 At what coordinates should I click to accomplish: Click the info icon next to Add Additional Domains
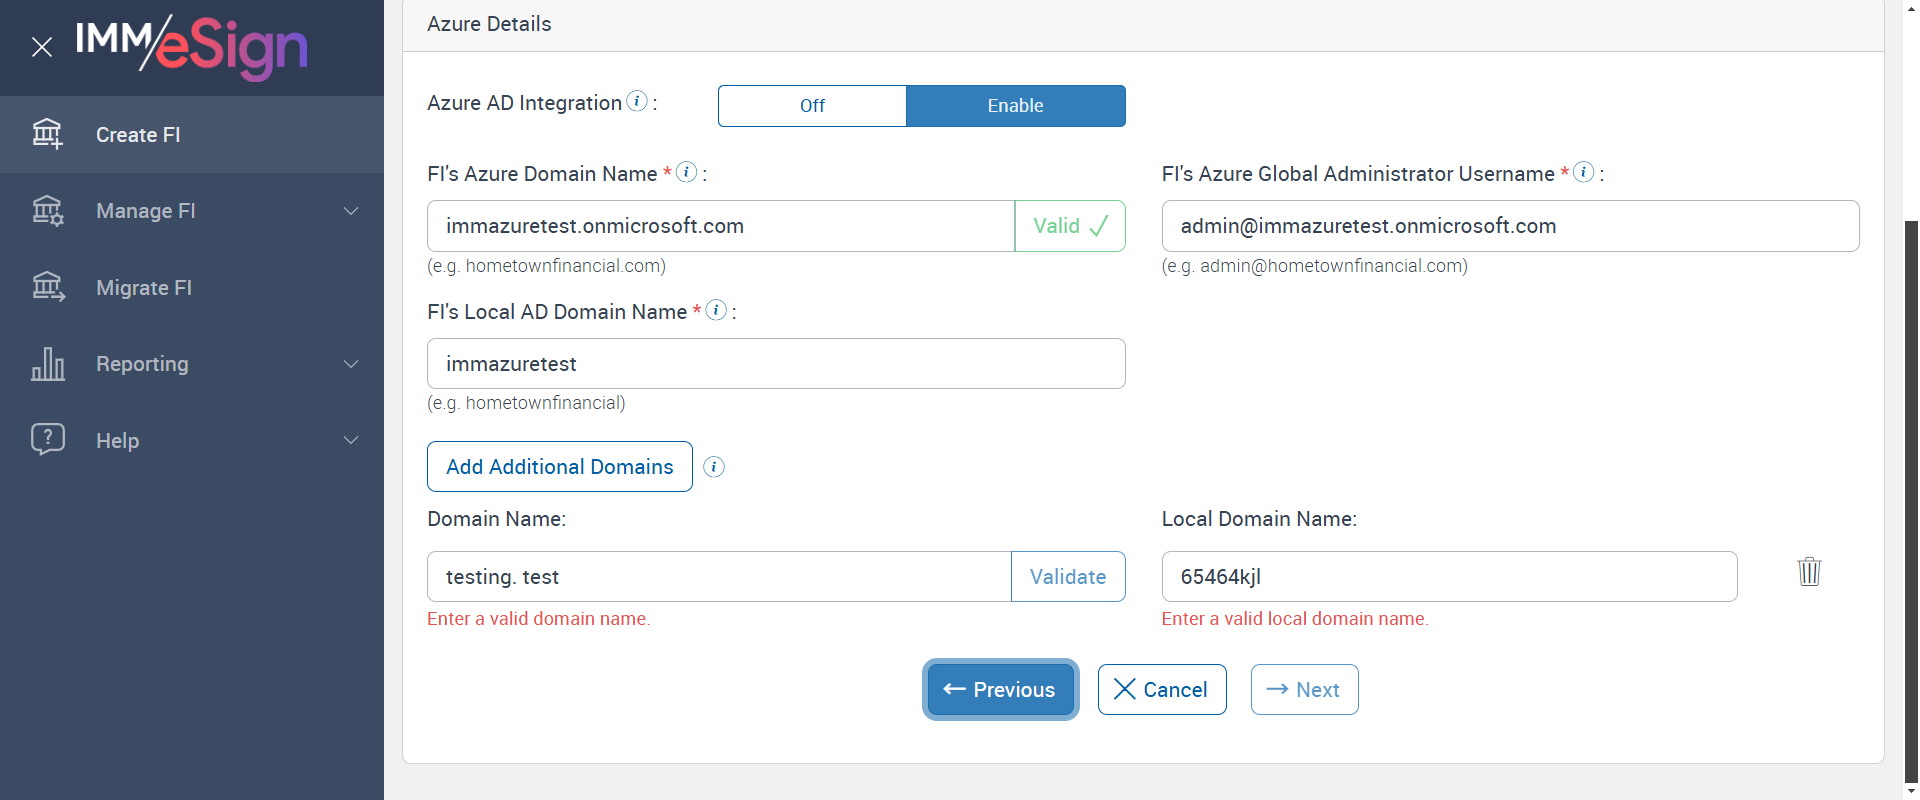click(714, 467)
